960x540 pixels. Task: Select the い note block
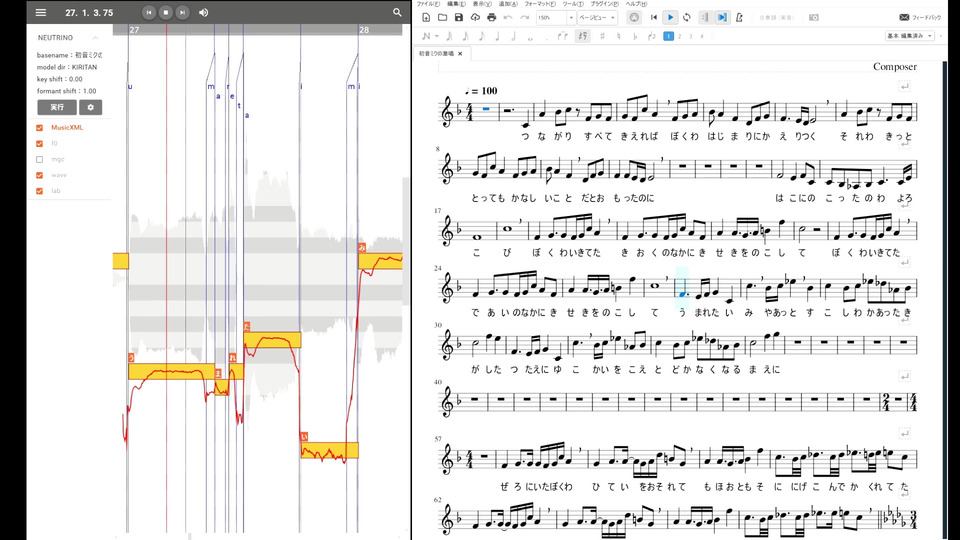tap(329, 450)
